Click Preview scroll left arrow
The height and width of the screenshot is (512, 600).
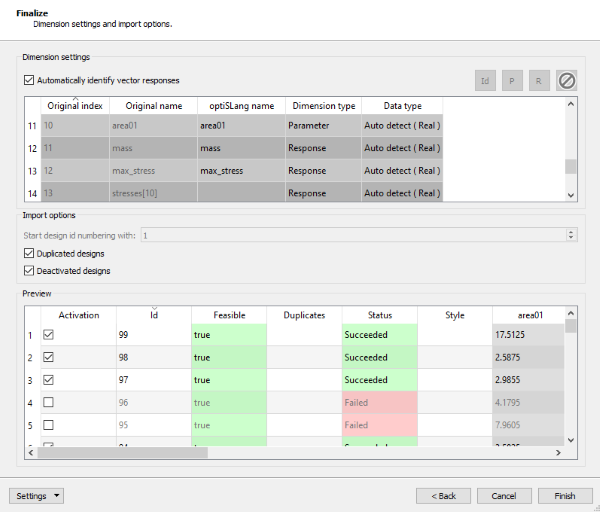31,453
